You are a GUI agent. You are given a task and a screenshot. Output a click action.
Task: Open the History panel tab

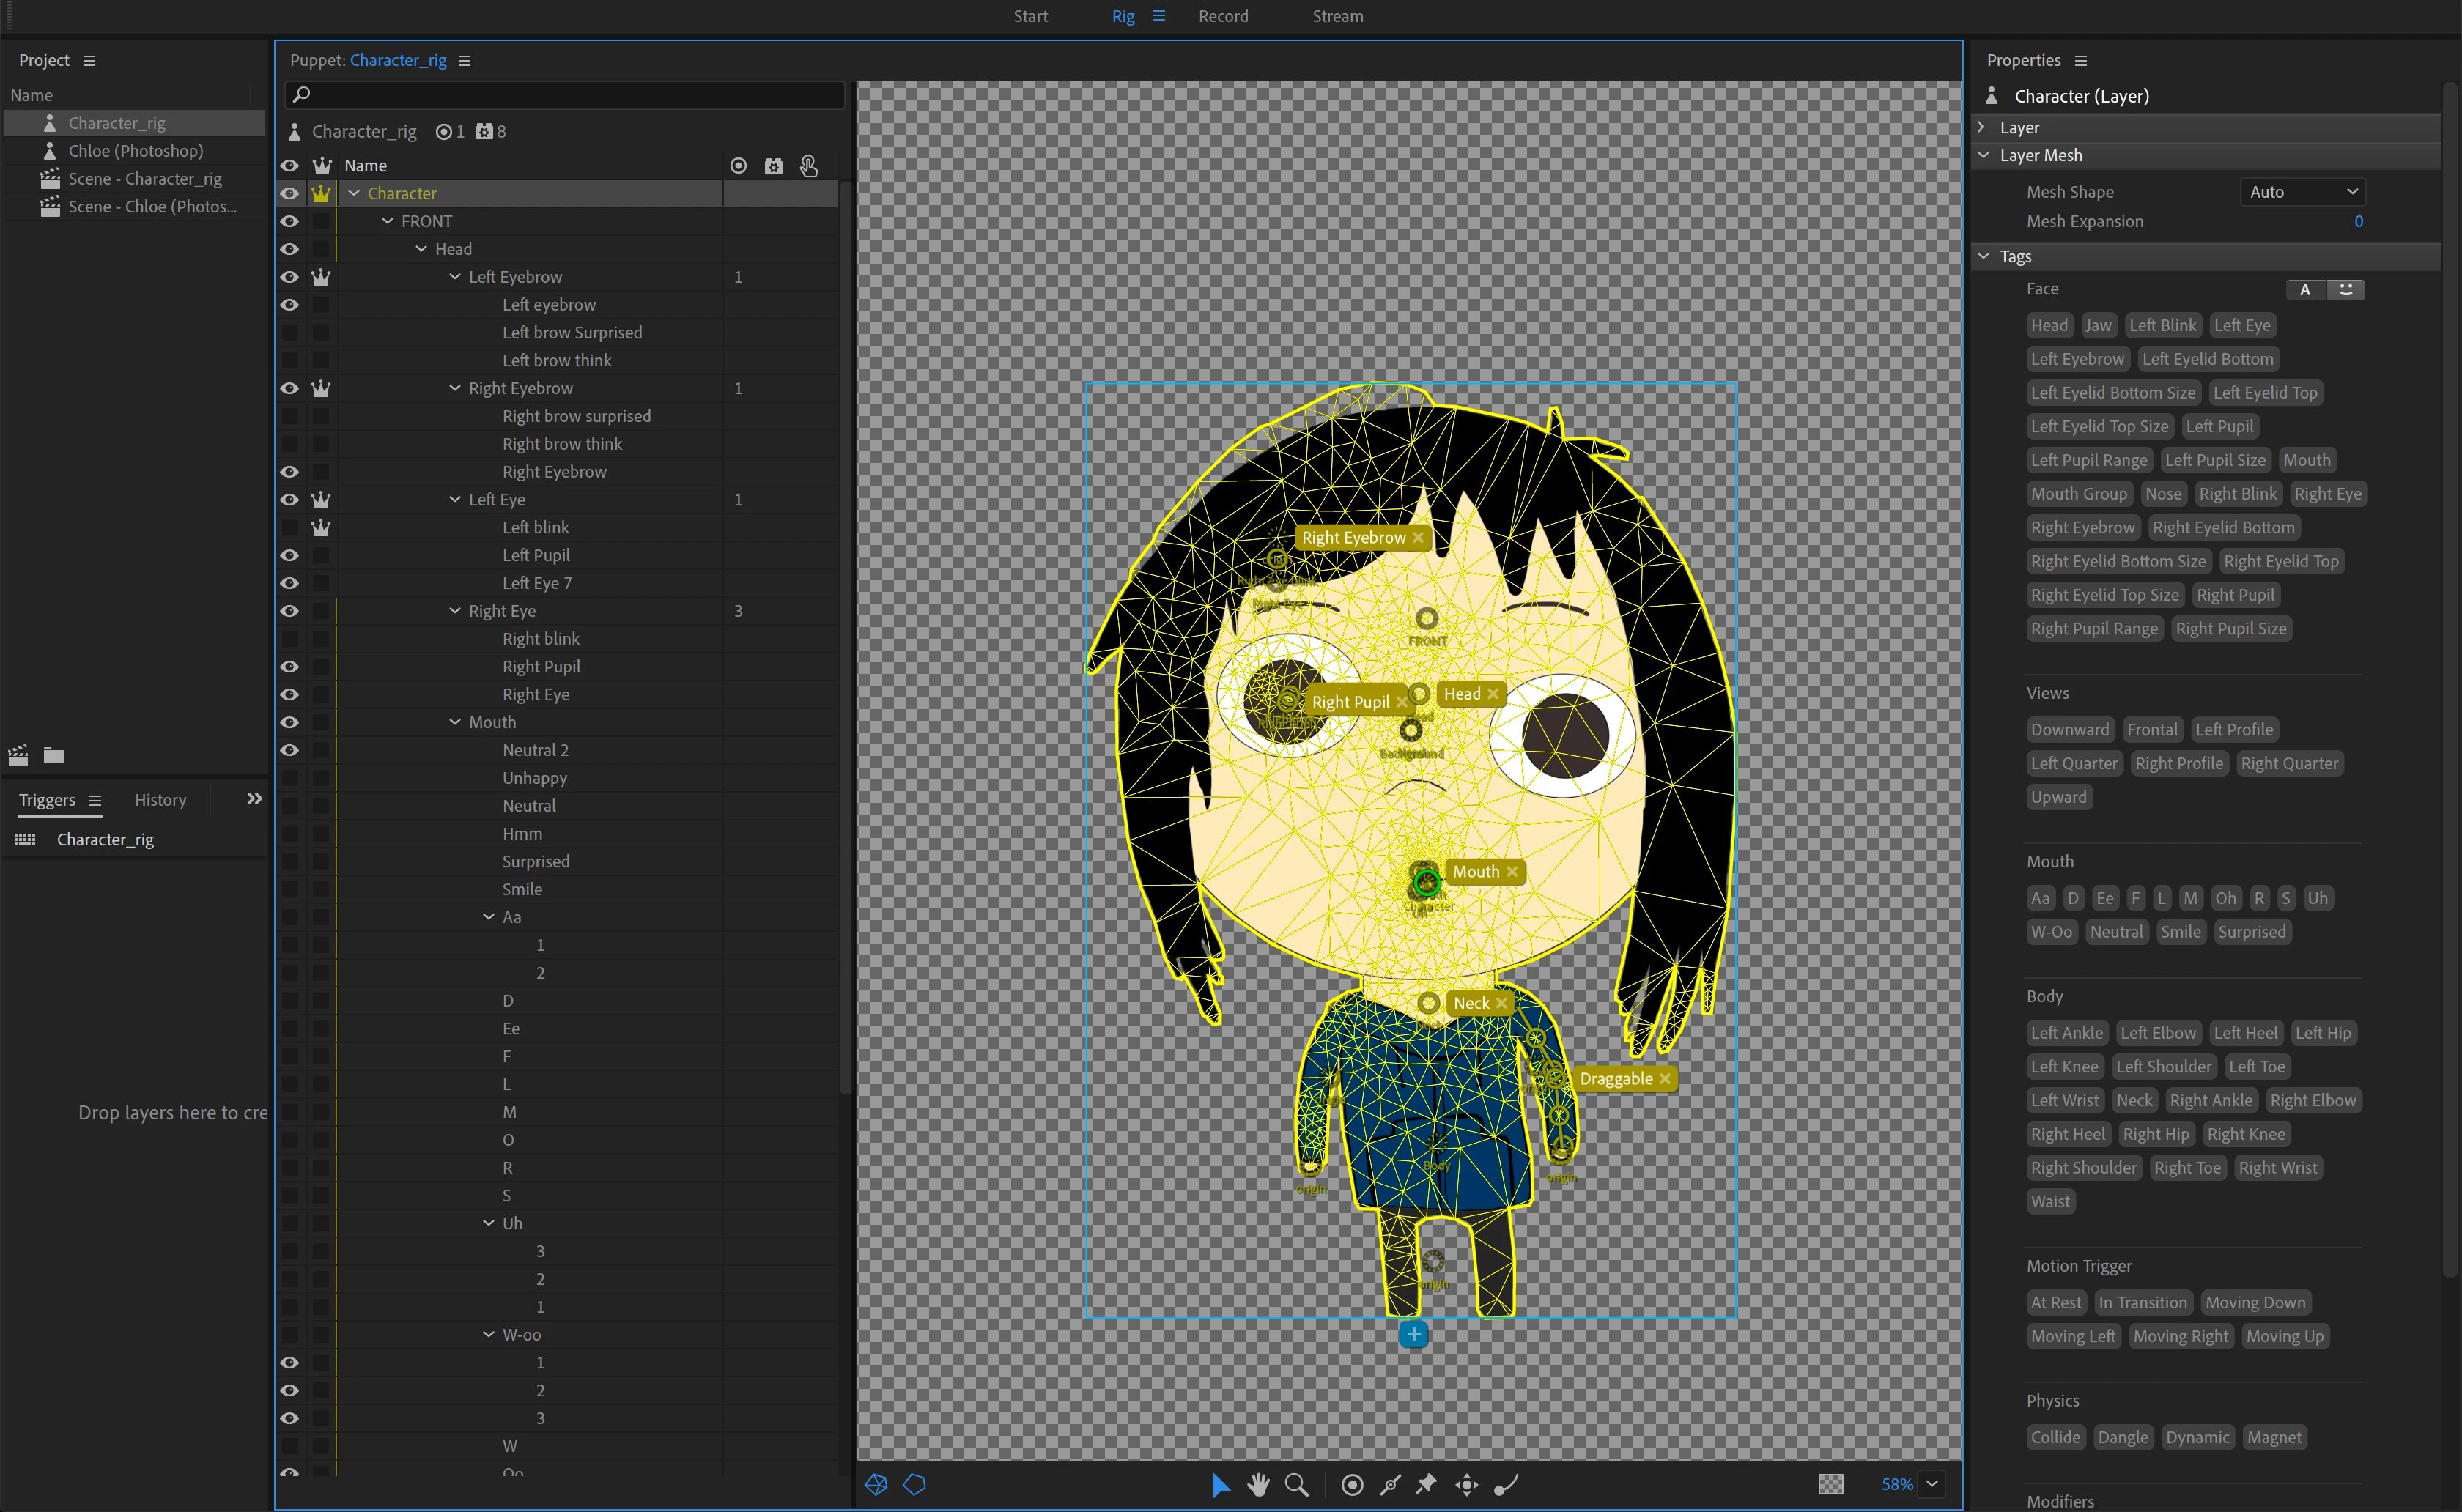pos(160,800)
